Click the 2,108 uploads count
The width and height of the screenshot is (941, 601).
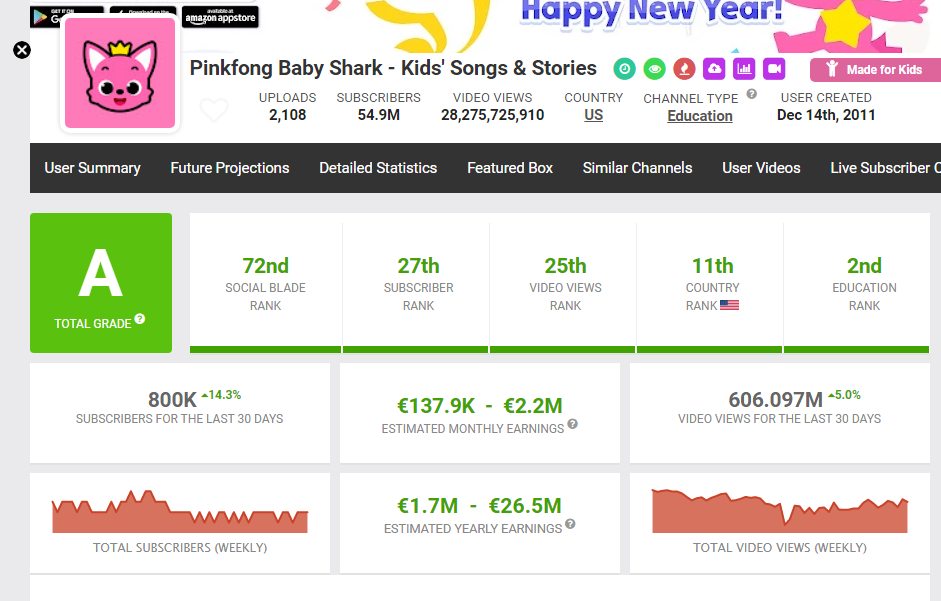287,115
